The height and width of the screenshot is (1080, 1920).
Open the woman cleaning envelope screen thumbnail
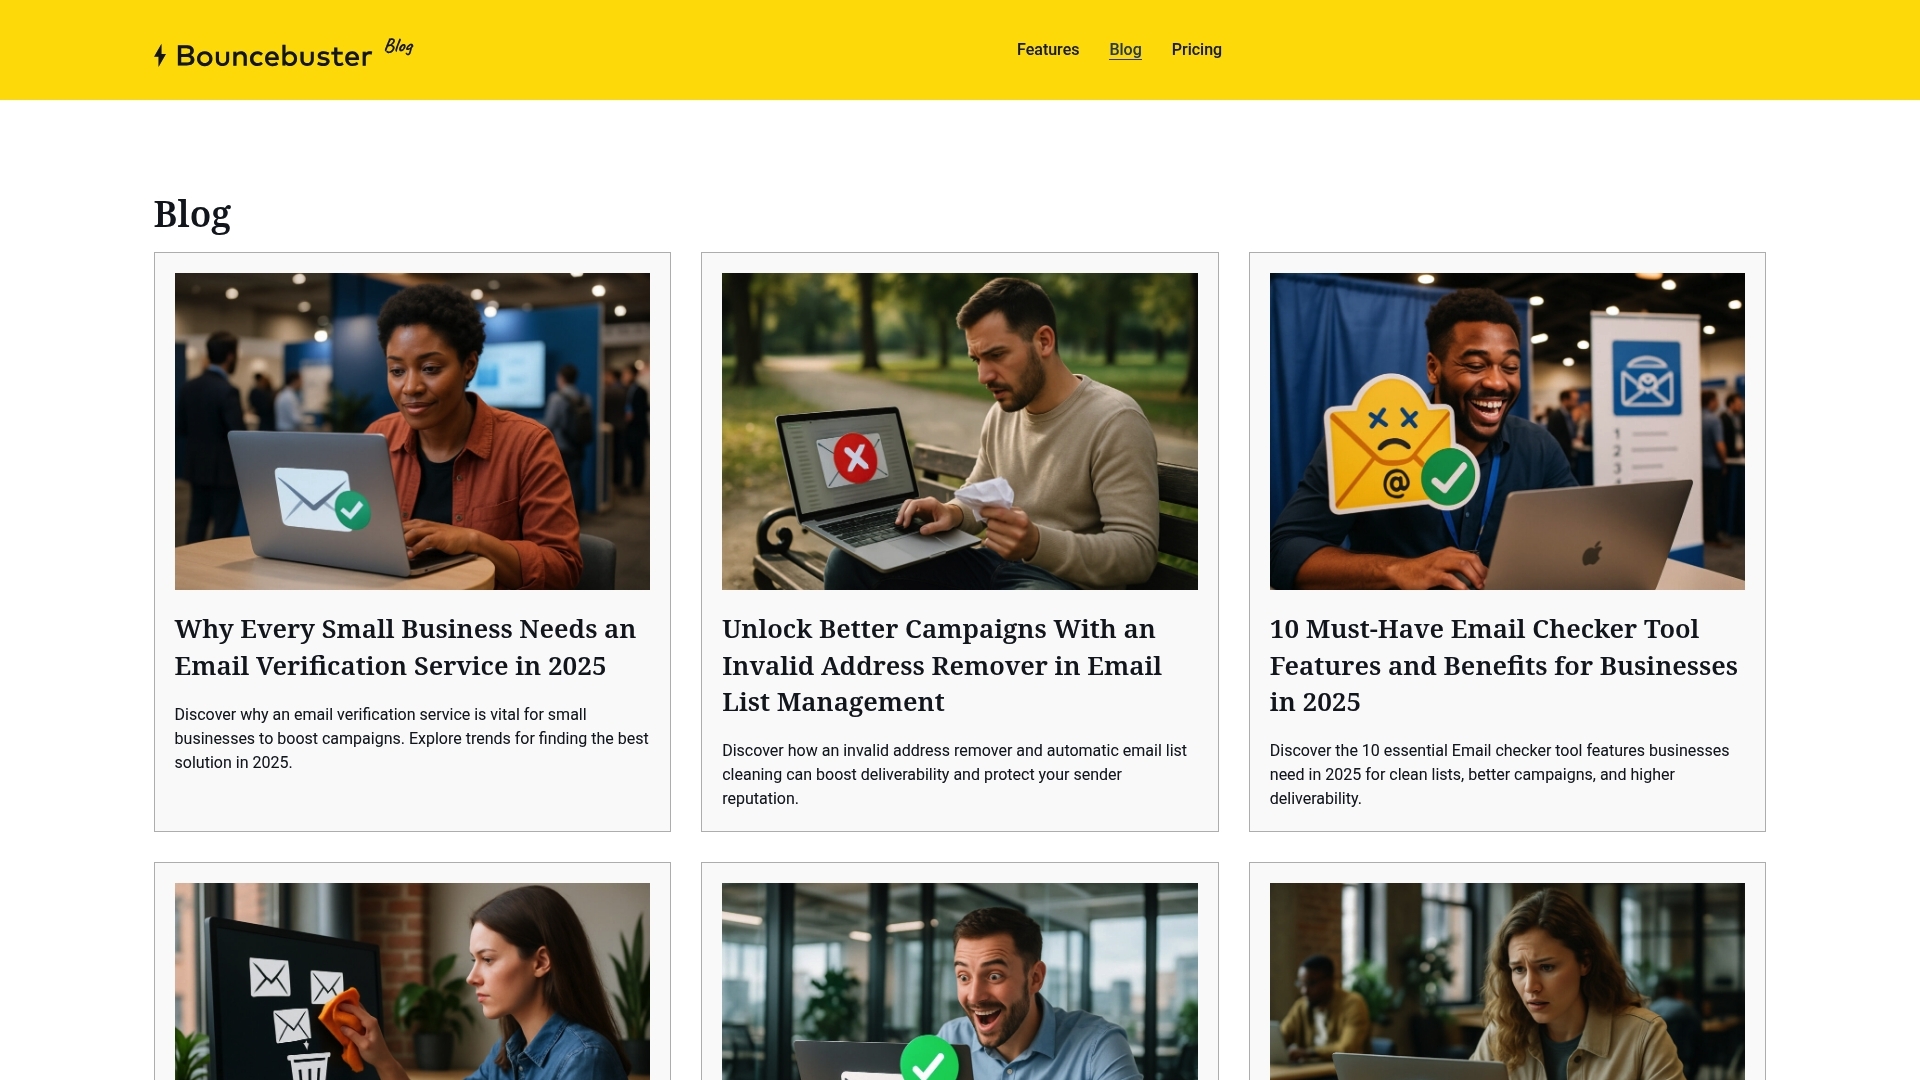coord(412,981)
